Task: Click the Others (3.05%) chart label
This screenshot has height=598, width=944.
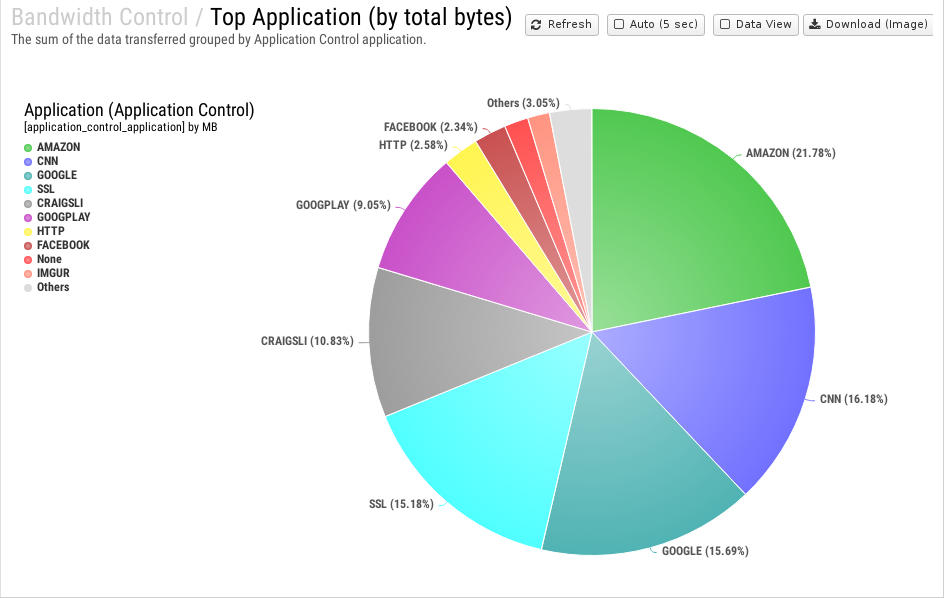Action: 523,103
